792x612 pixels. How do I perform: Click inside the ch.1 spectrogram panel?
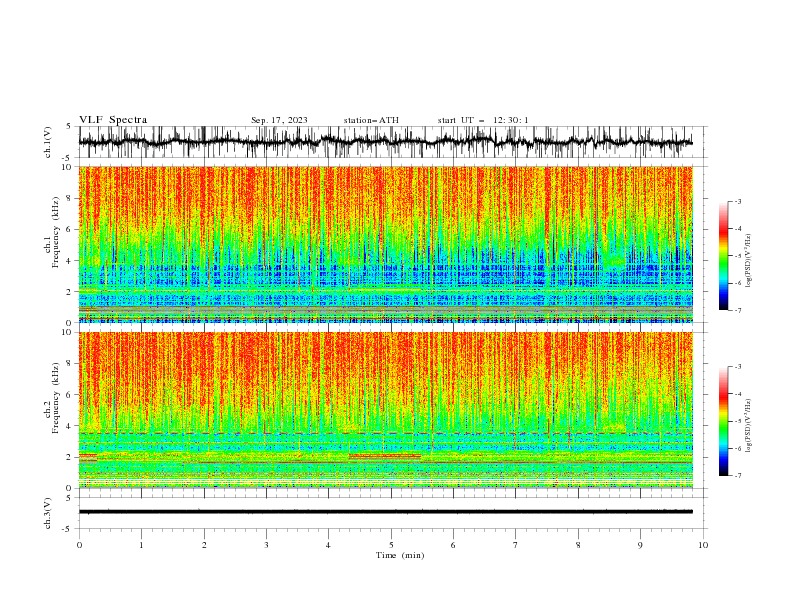(385, 244)
